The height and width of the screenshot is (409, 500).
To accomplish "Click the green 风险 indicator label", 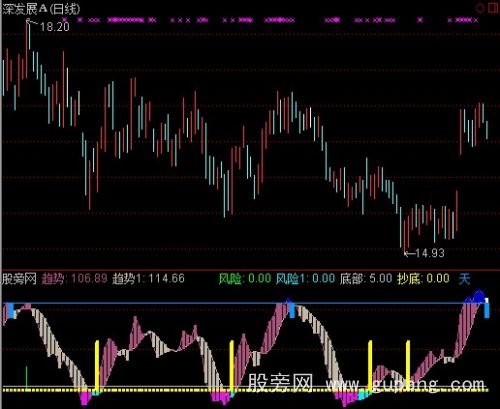I will (x=230, y=278).
